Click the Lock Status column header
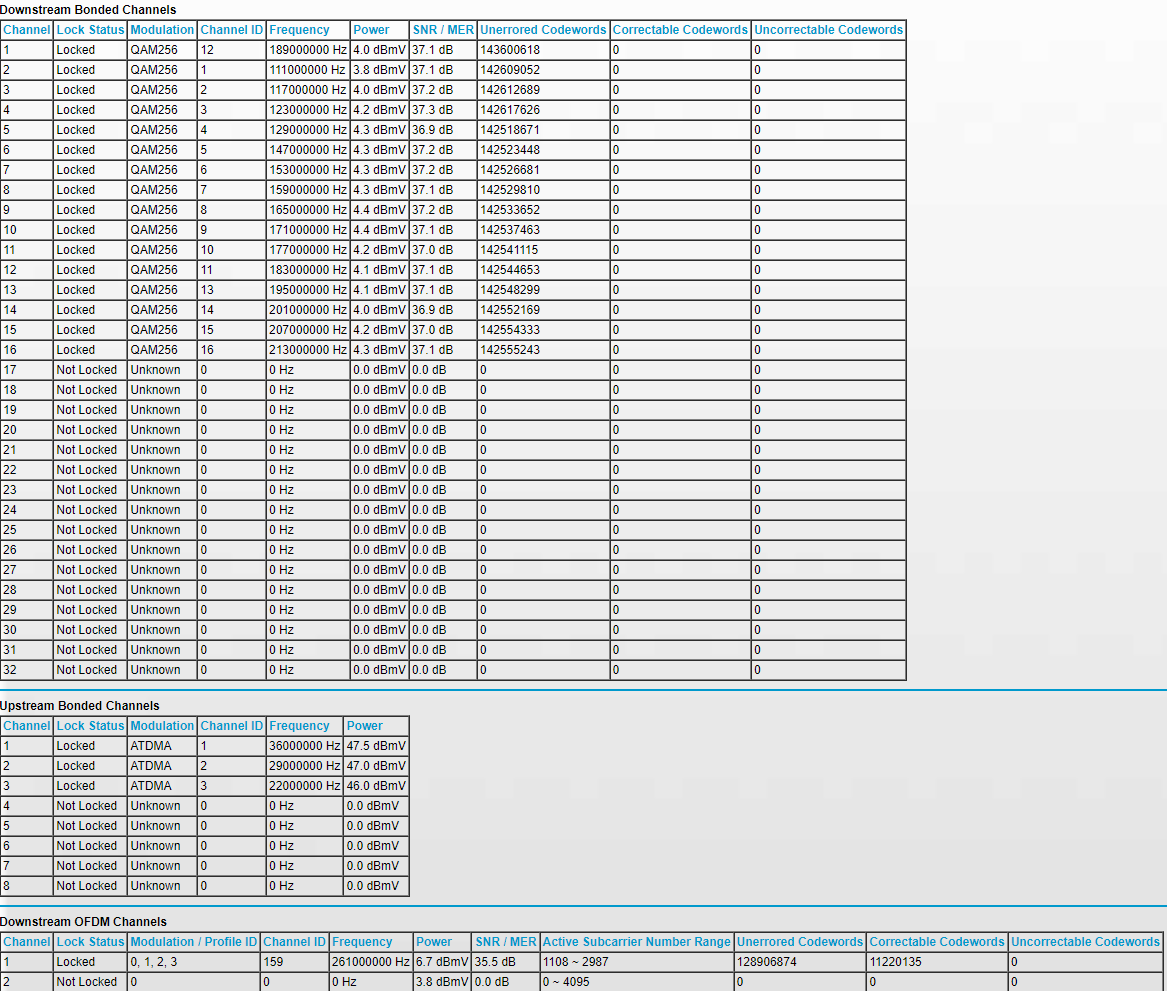 [x=89, y=29]
